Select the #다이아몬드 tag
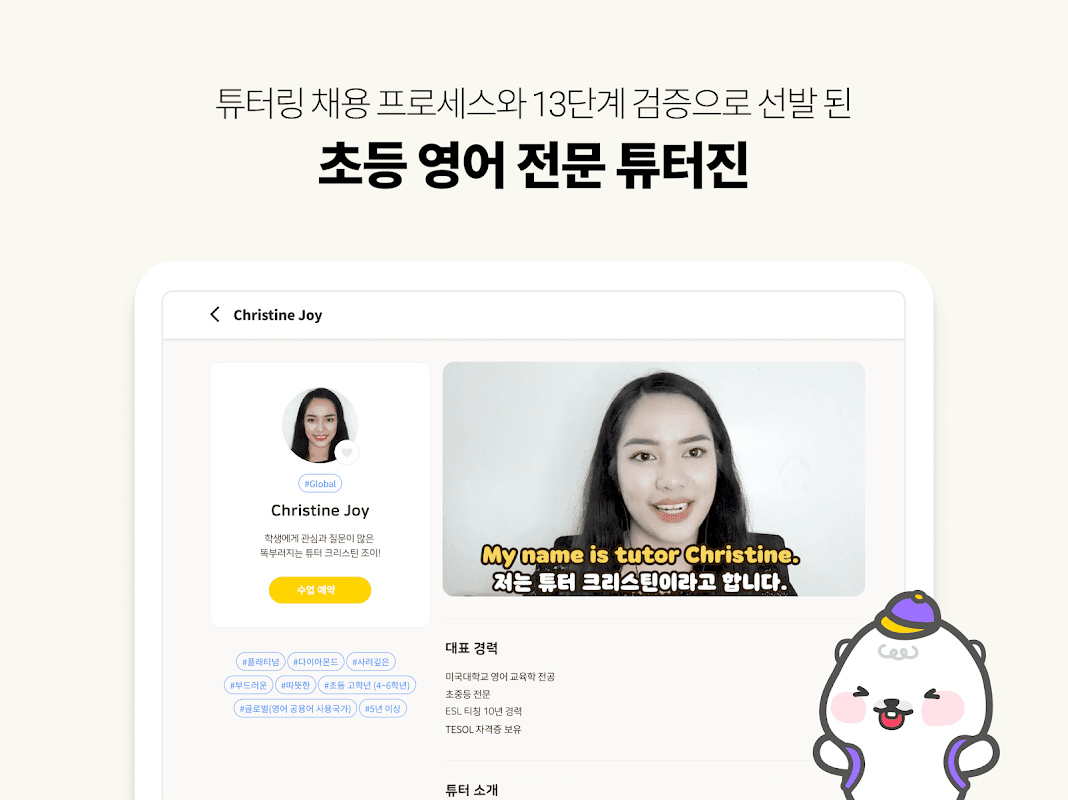Screen dimensions: 1068x800 point(315,662)
